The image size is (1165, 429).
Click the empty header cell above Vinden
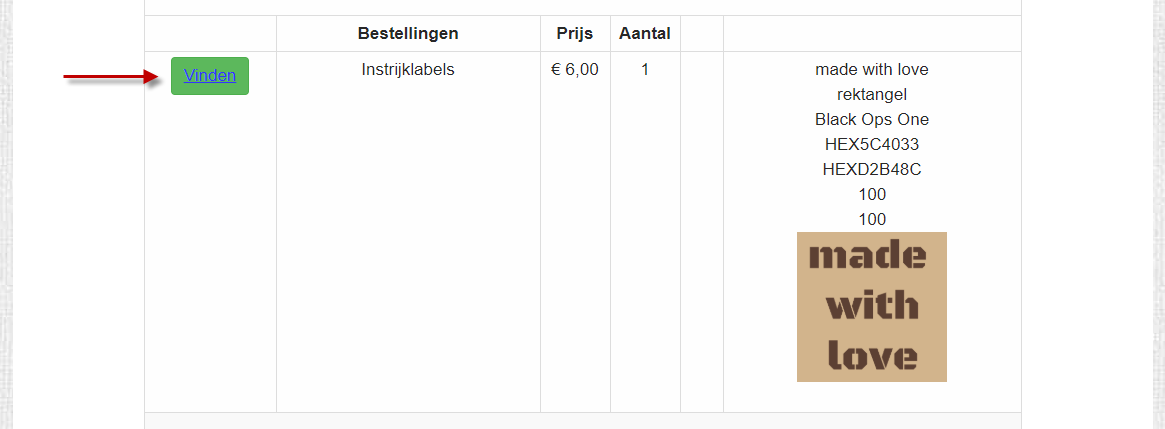(210, 33)
